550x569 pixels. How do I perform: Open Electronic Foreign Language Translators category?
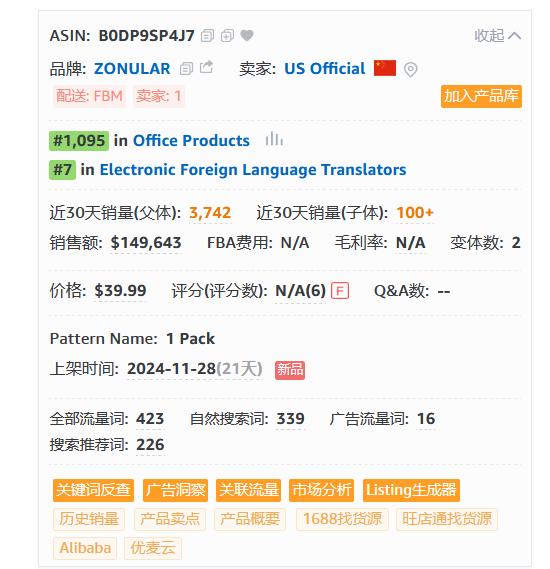(x=253, y=169)
